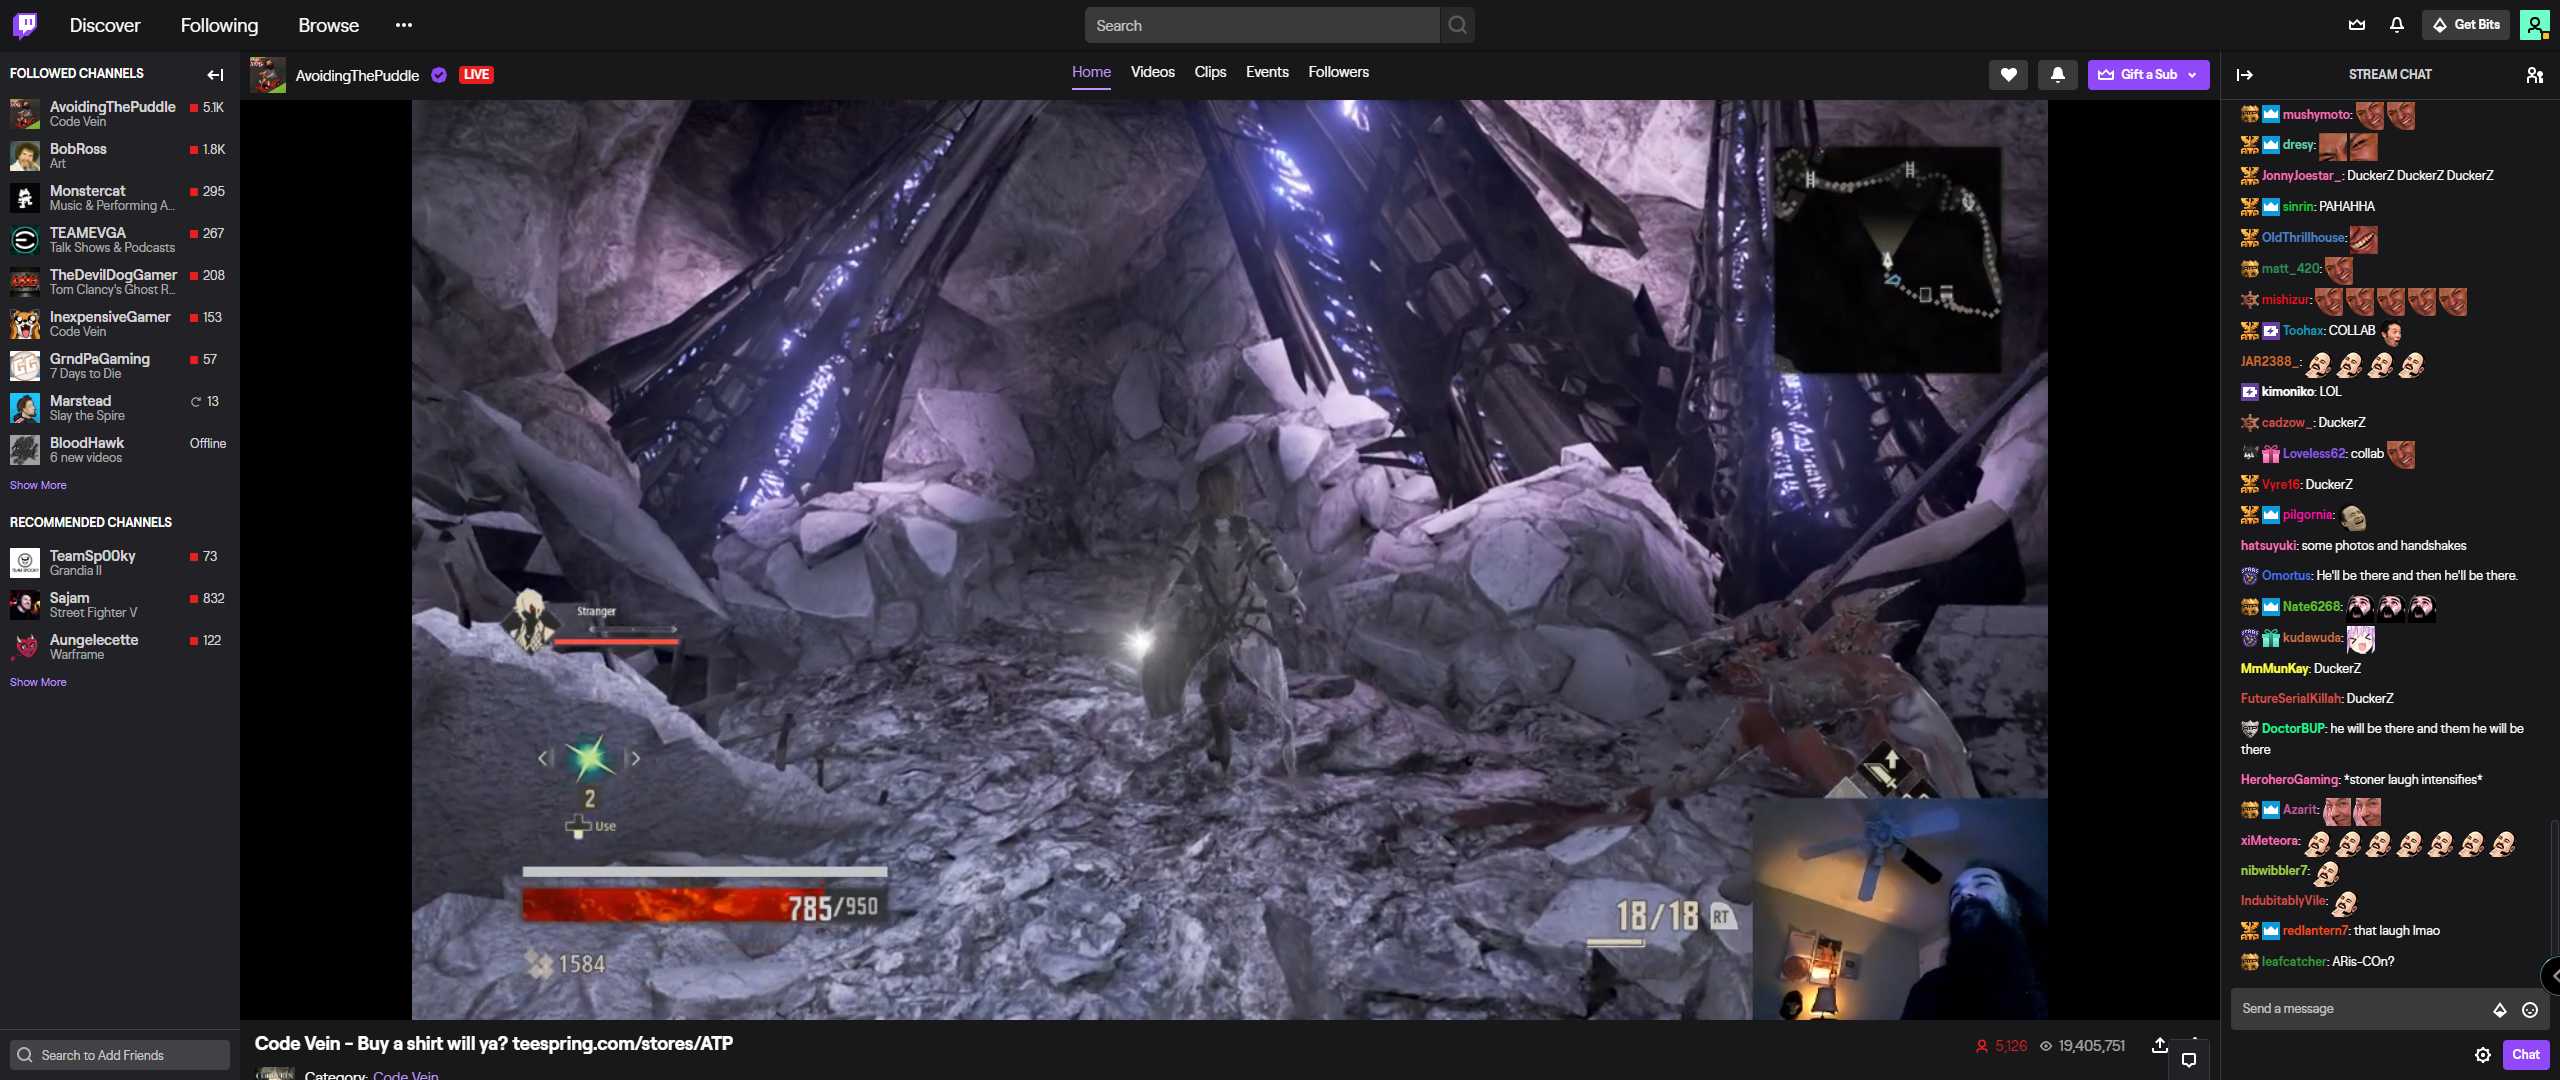Click the red LIVE badge
The width and height of the screenshot is (2560, 1080).
pos(476,75)
